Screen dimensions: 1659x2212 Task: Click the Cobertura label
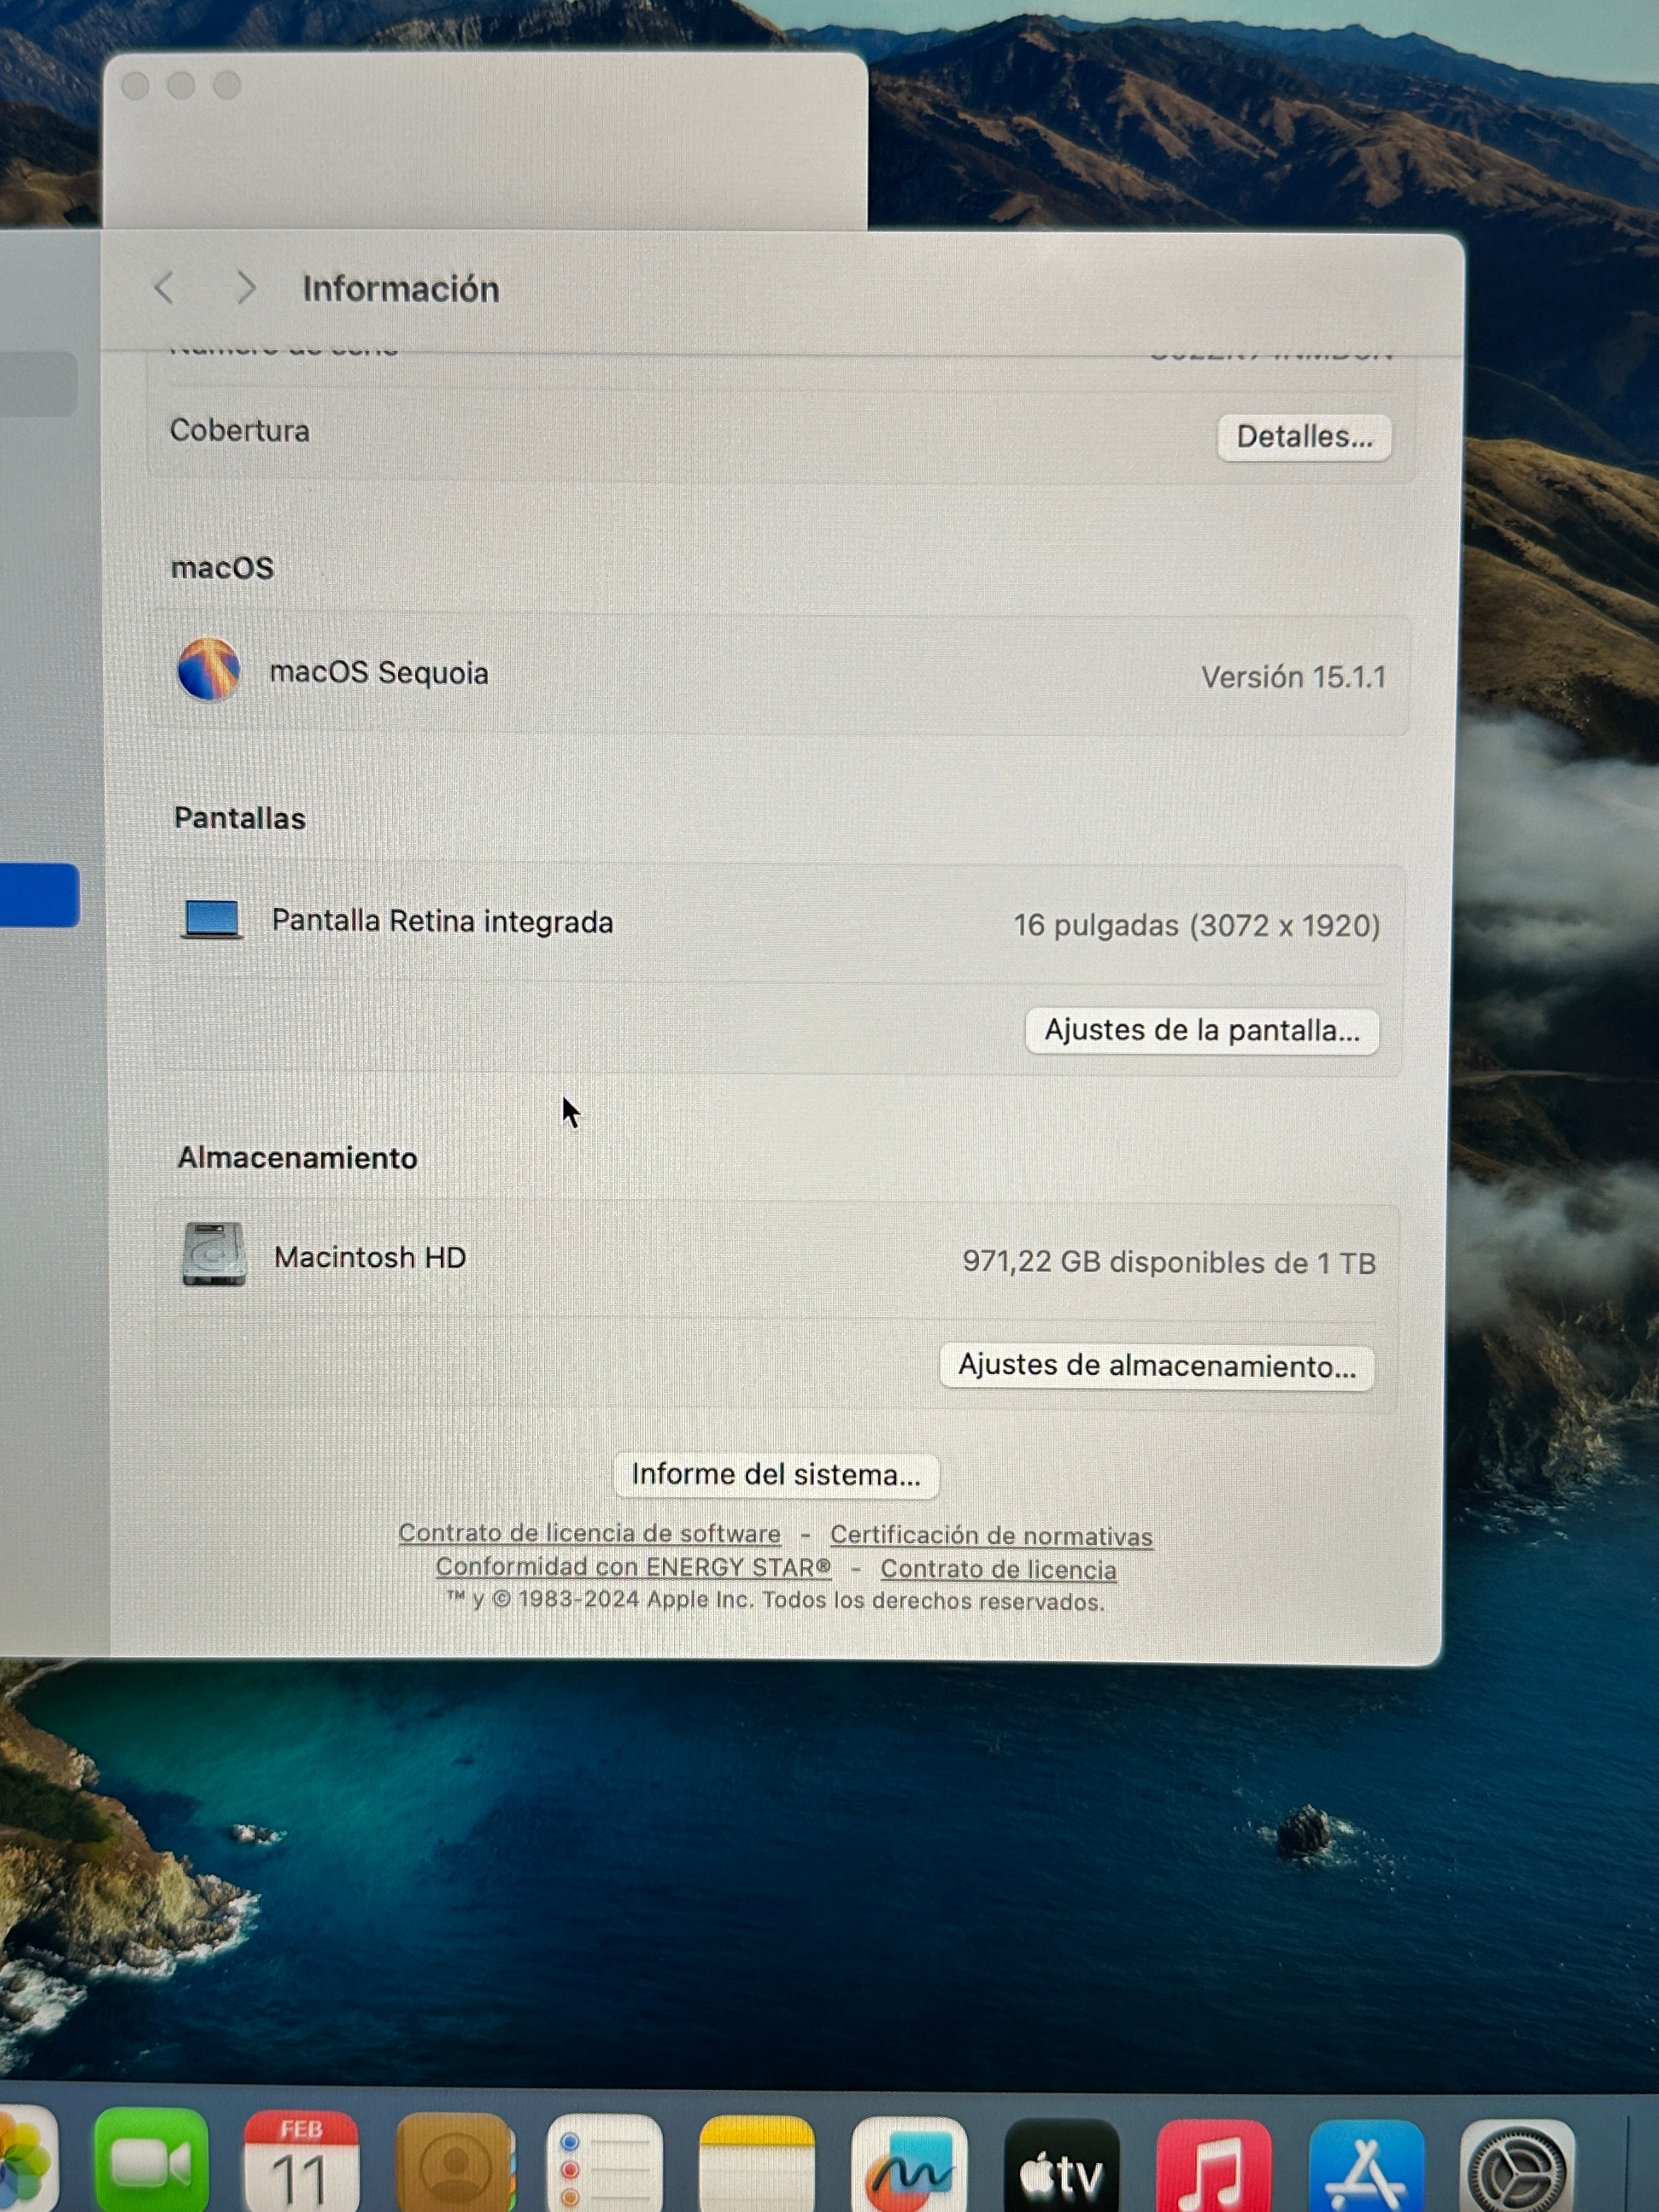(240, 430)
